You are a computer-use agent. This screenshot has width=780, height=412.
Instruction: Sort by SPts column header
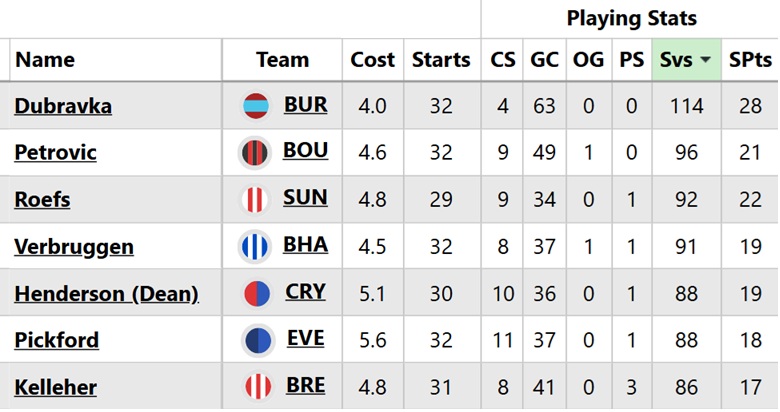(750, 60)
